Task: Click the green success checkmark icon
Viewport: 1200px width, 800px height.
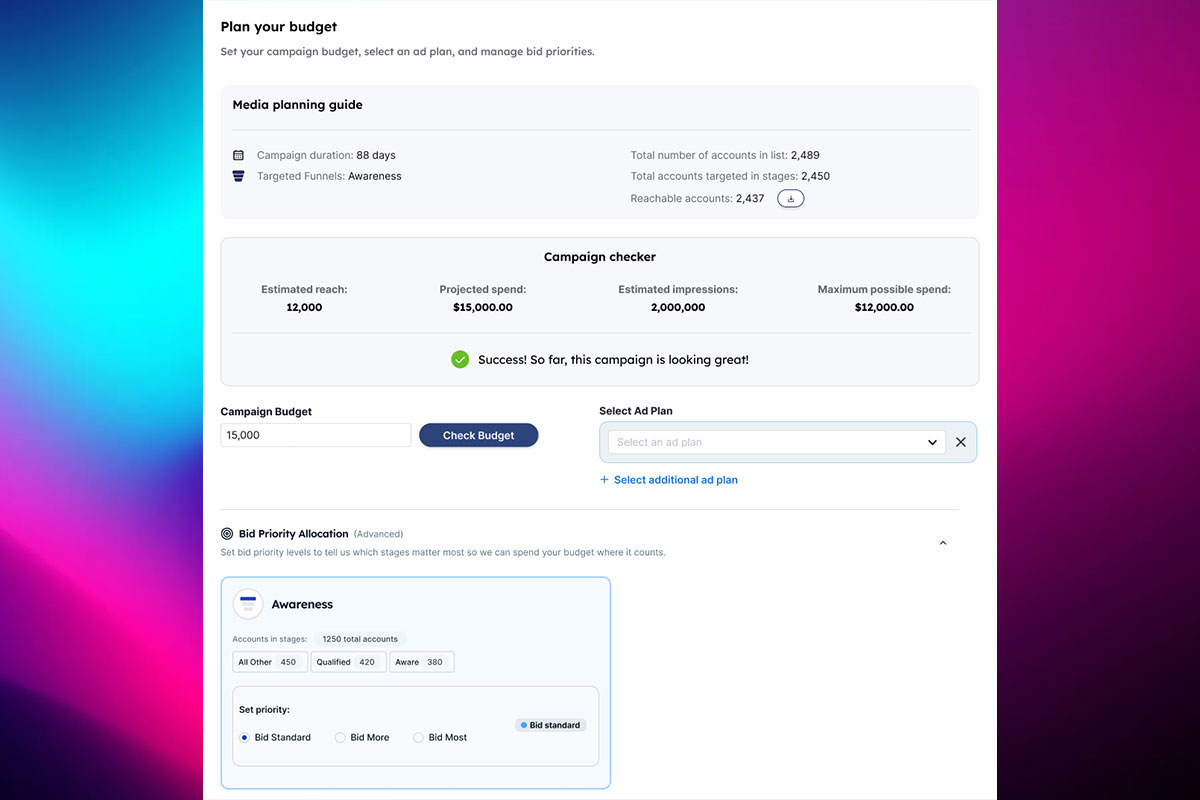Action: (460, 359)
